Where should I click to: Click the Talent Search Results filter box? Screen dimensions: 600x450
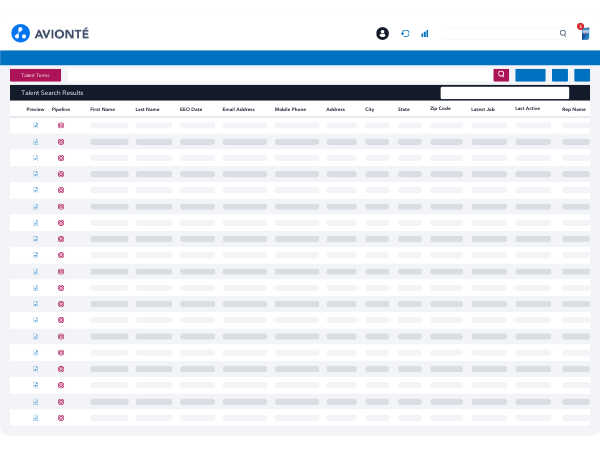(x=504, y=93)
